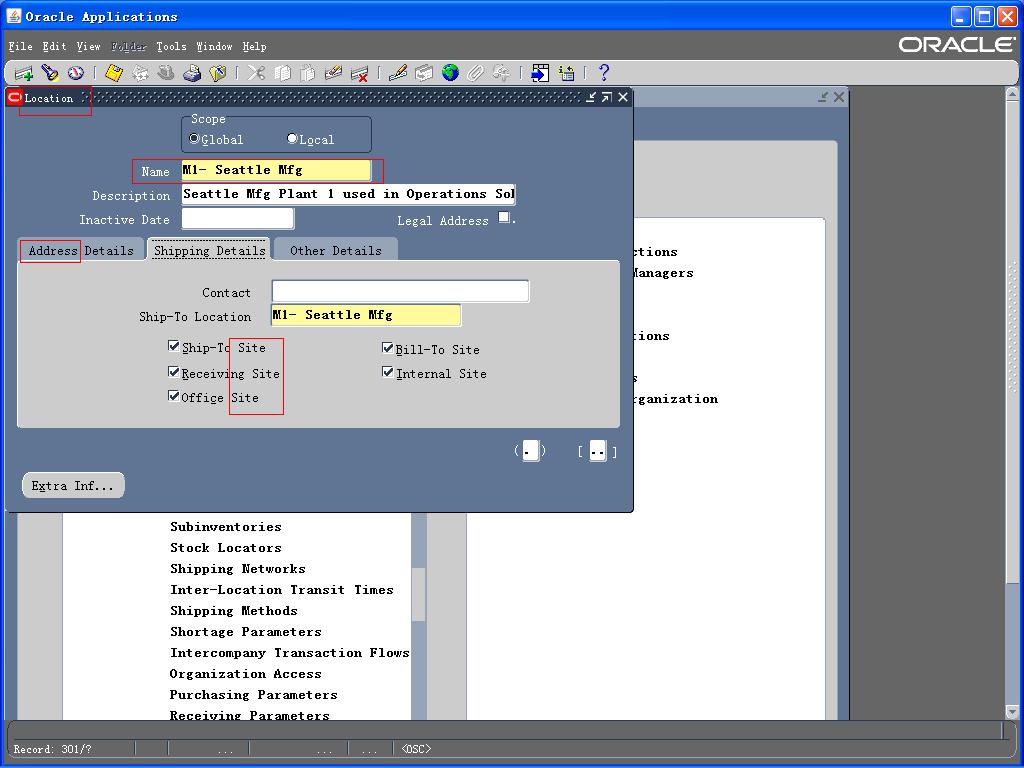The image size is (1024, 768).
Task: Click the bracketed descriptive flexfield box
Action: pos(597,451)
